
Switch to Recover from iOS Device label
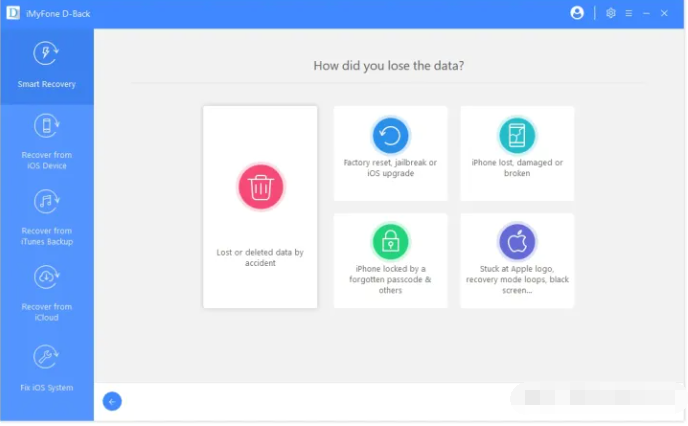click(x=47, y=160)
